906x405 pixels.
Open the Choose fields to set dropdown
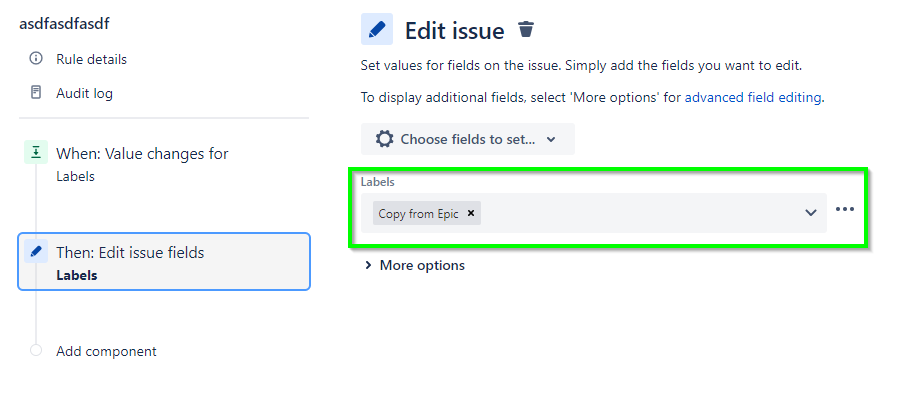coord(468,139)
